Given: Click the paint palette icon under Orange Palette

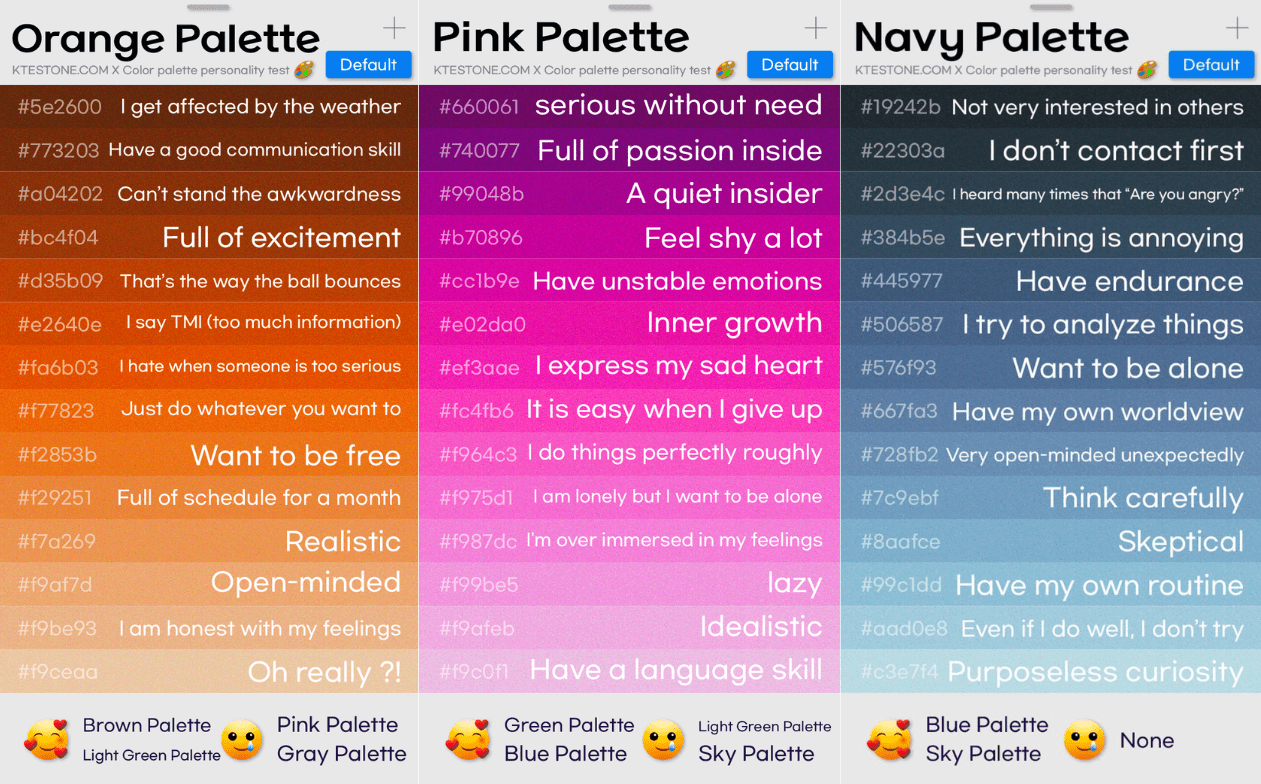Looking at the screenshot, I should point(304,70).
